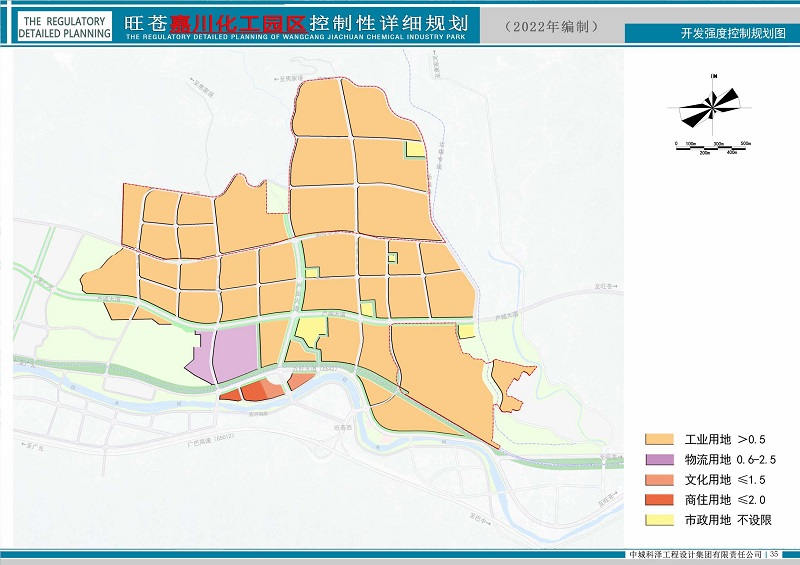Click the north indicator letter N
800x565 pixels.
713,76
